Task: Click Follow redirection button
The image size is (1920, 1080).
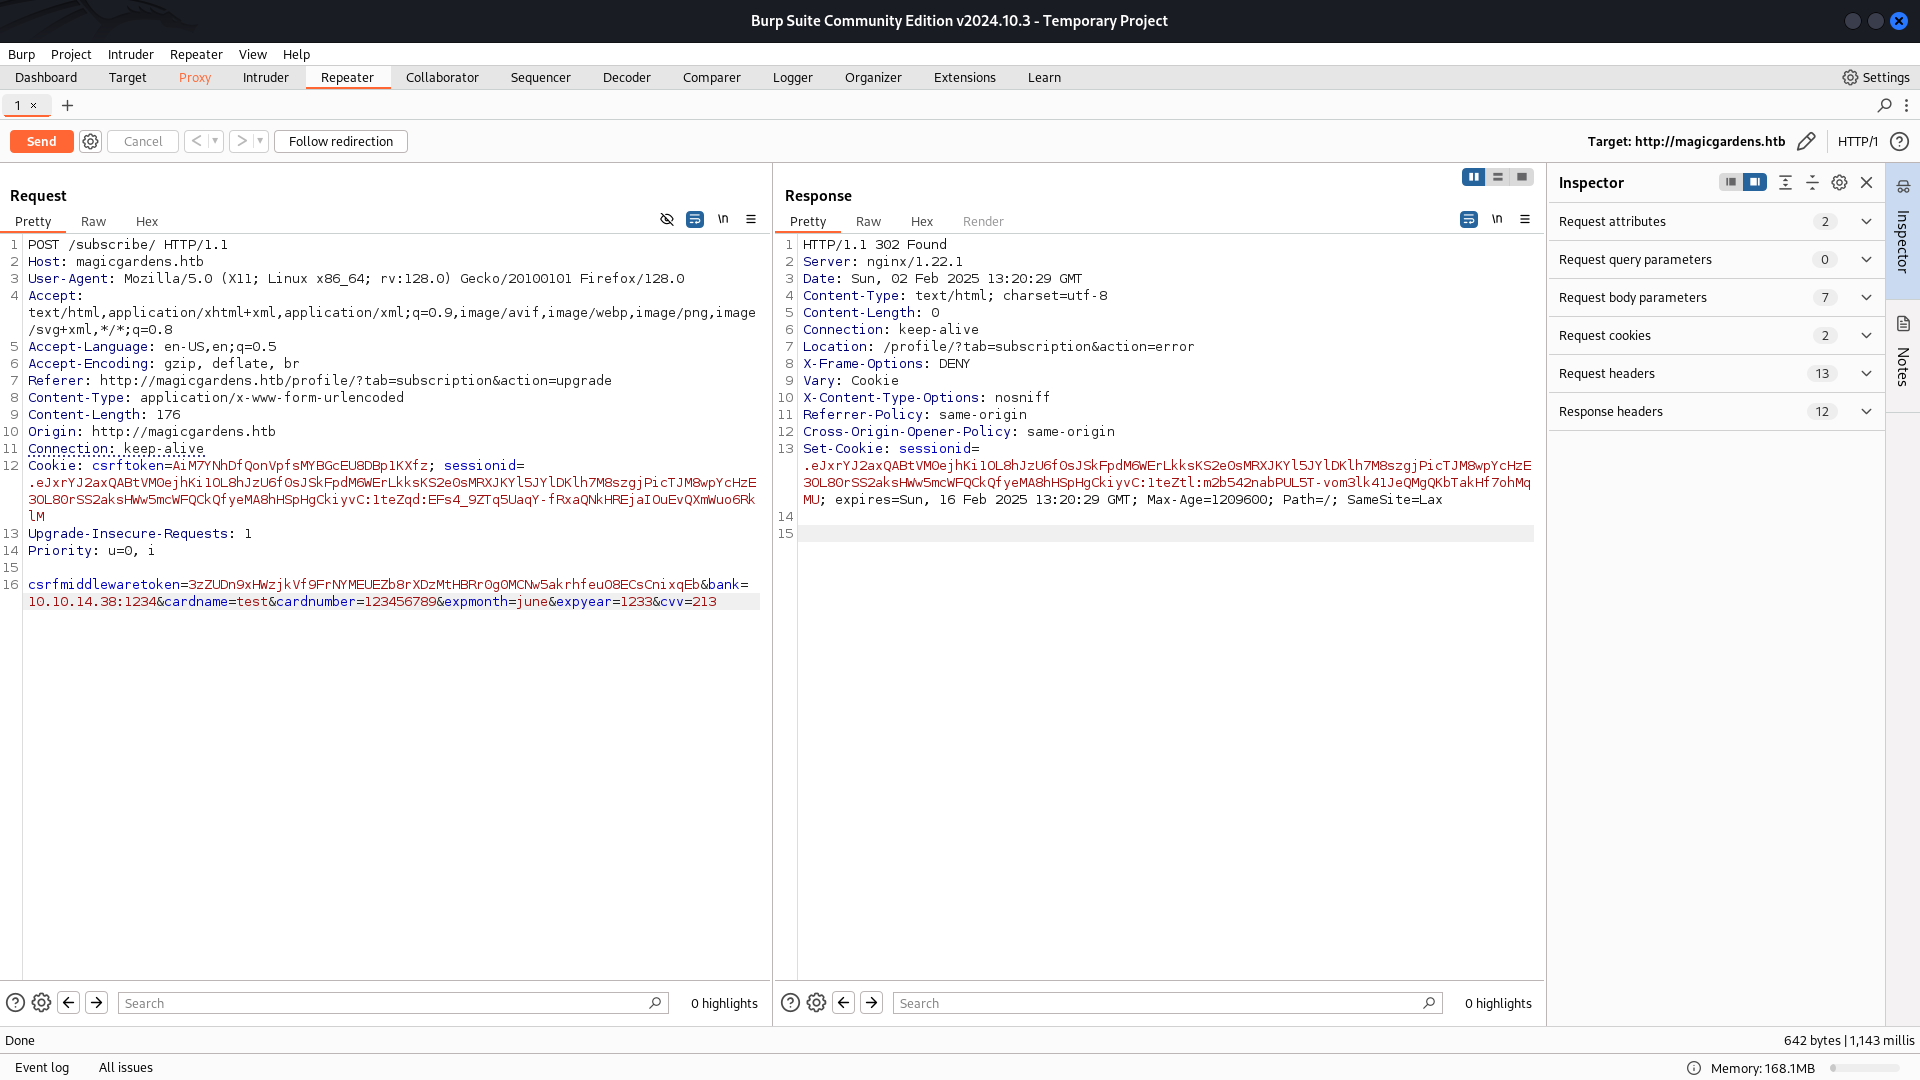Action: (341, 142)
